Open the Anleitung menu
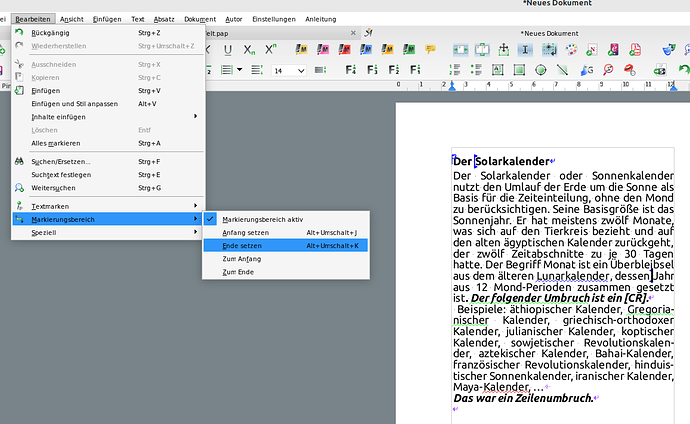The height and width of the screenshot is (424, 690). (321, 19)
